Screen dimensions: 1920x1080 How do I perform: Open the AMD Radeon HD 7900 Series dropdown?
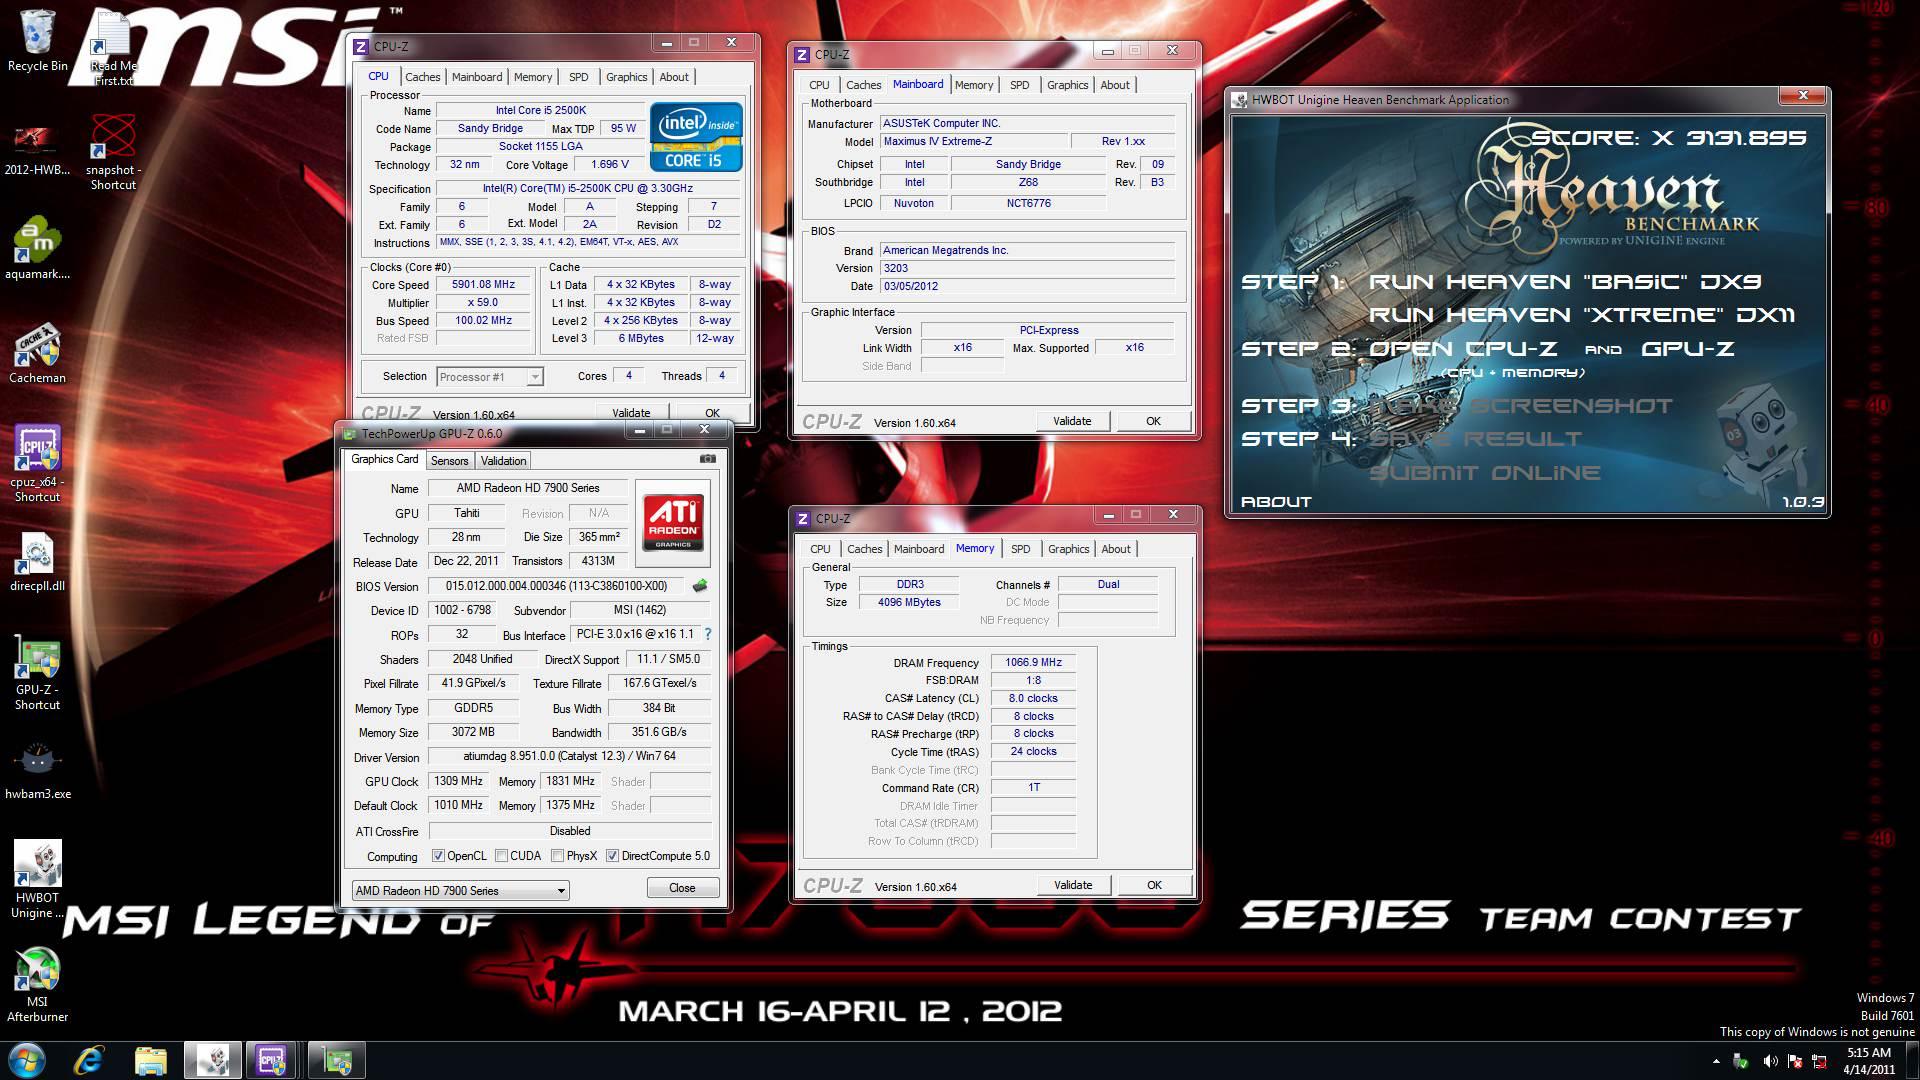pyautogui.click(x=460, y=890)
